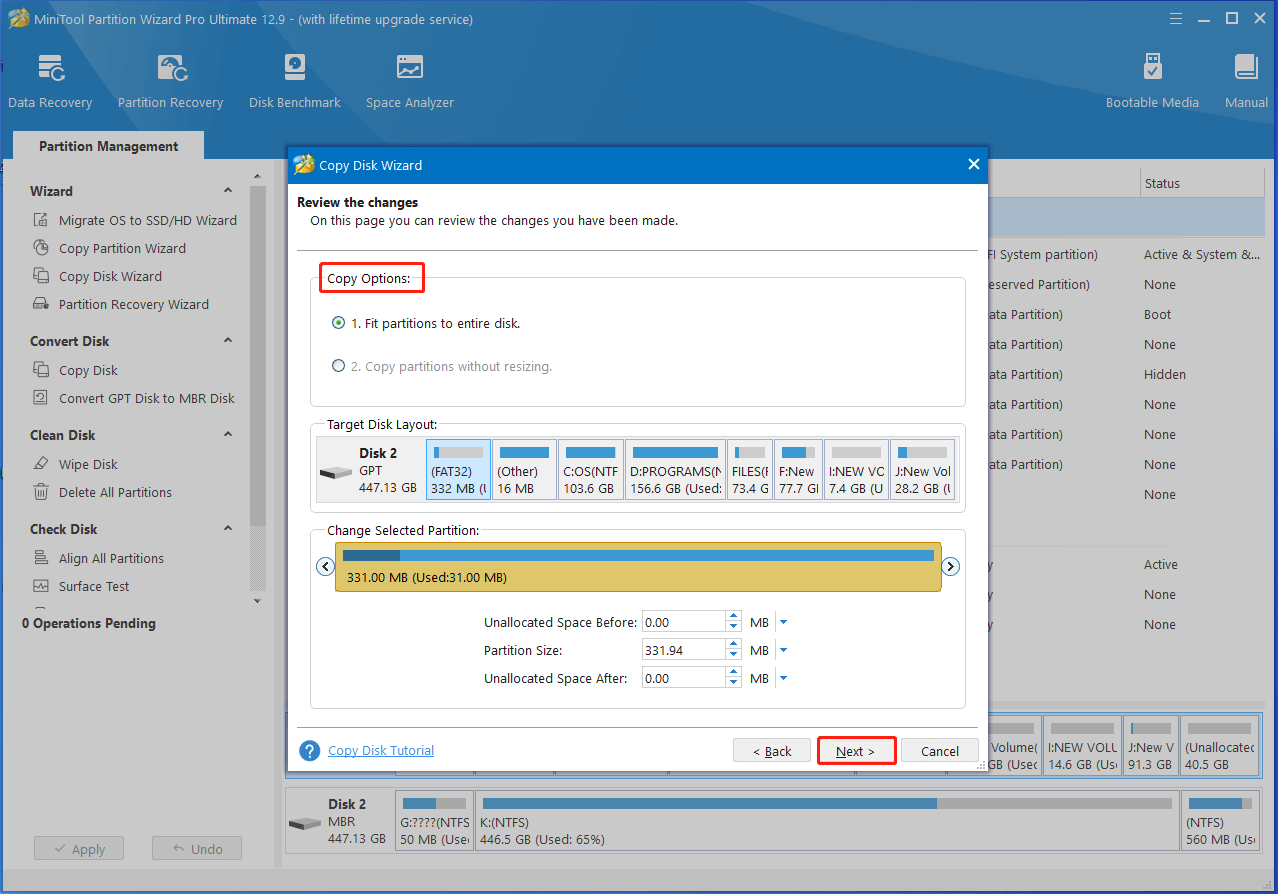
Task: Select Fit partitions to entire disk
Action: point(339,324)
